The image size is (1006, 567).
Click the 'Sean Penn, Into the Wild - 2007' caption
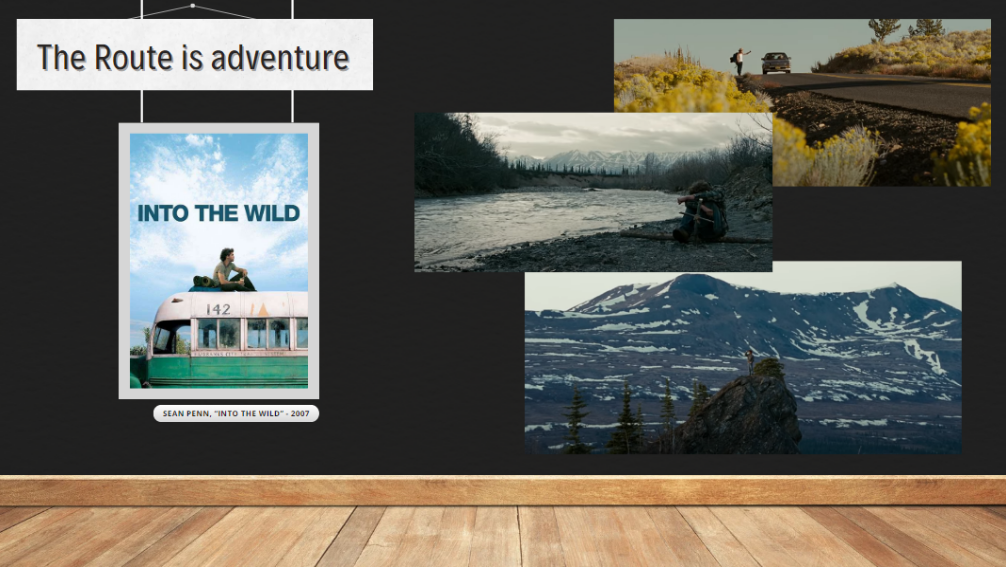236,414
